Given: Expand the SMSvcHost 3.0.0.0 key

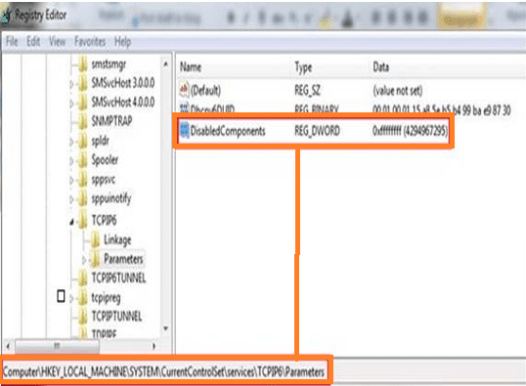Looking at the screenshot, I should pyautogui.click(x=71, y=84).
